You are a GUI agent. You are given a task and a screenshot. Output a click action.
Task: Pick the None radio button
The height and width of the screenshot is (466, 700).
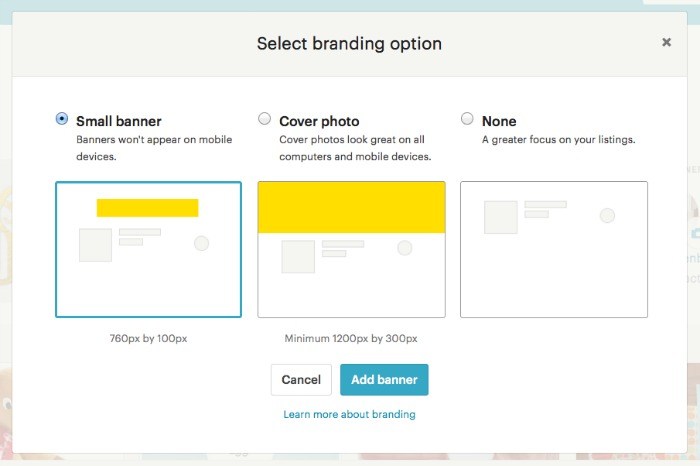pyautogui.click(x=467, y=119)
